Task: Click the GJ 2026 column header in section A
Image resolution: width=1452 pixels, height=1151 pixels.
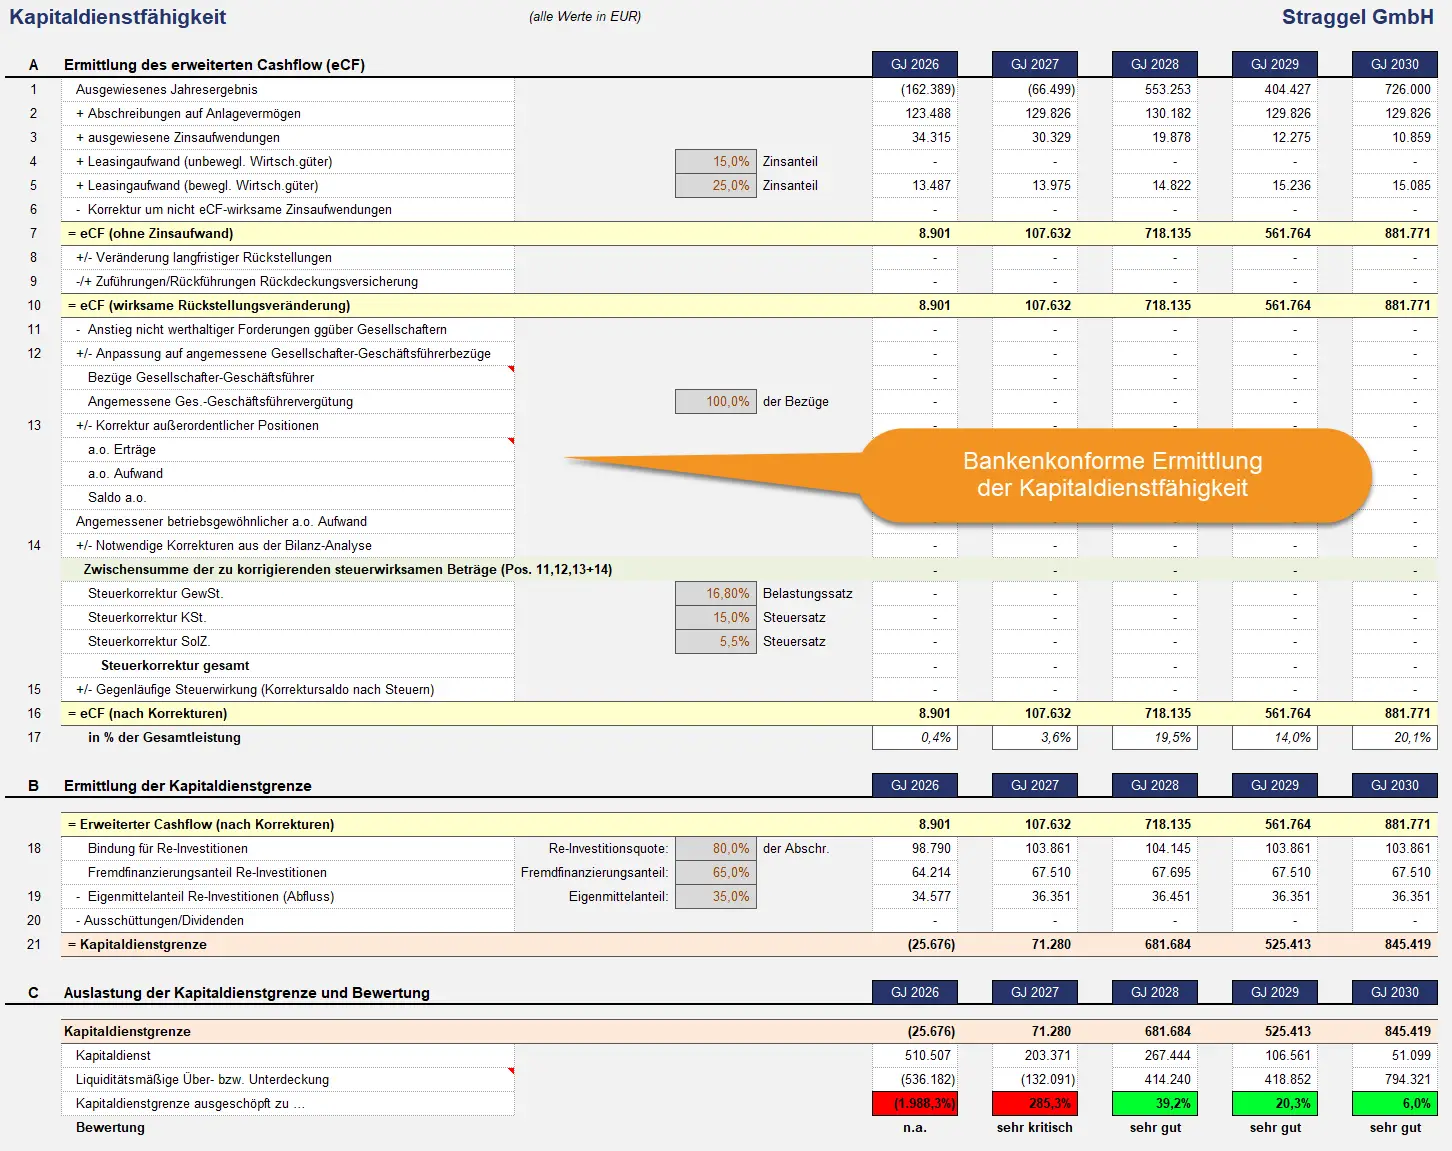Action: pyautogui.click(x=914, y=64)
